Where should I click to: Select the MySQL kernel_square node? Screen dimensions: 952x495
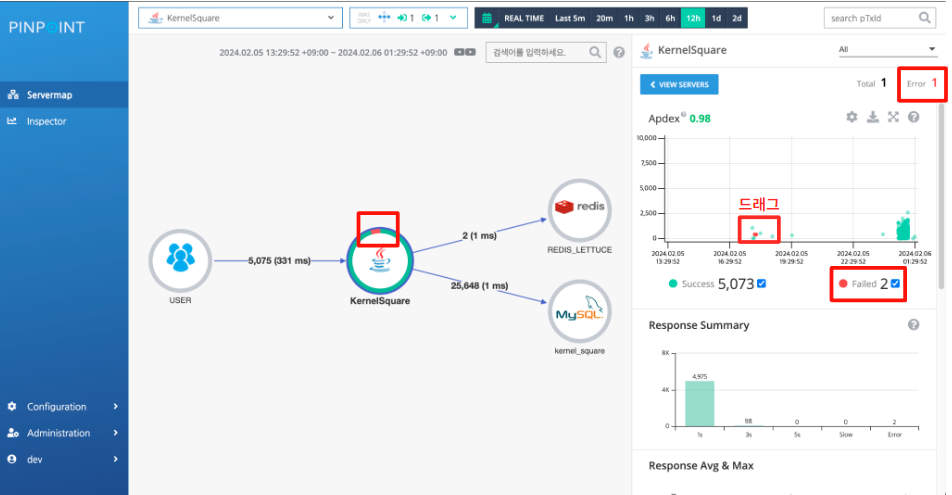tap(580, 312)
